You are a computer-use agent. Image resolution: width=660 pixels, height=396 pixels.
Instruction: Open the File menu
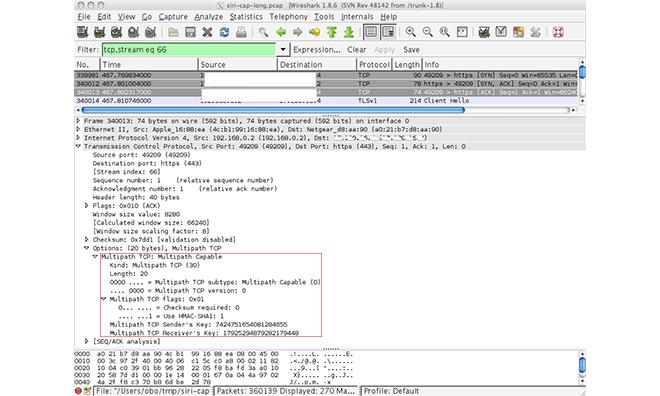tap(84, 17)
